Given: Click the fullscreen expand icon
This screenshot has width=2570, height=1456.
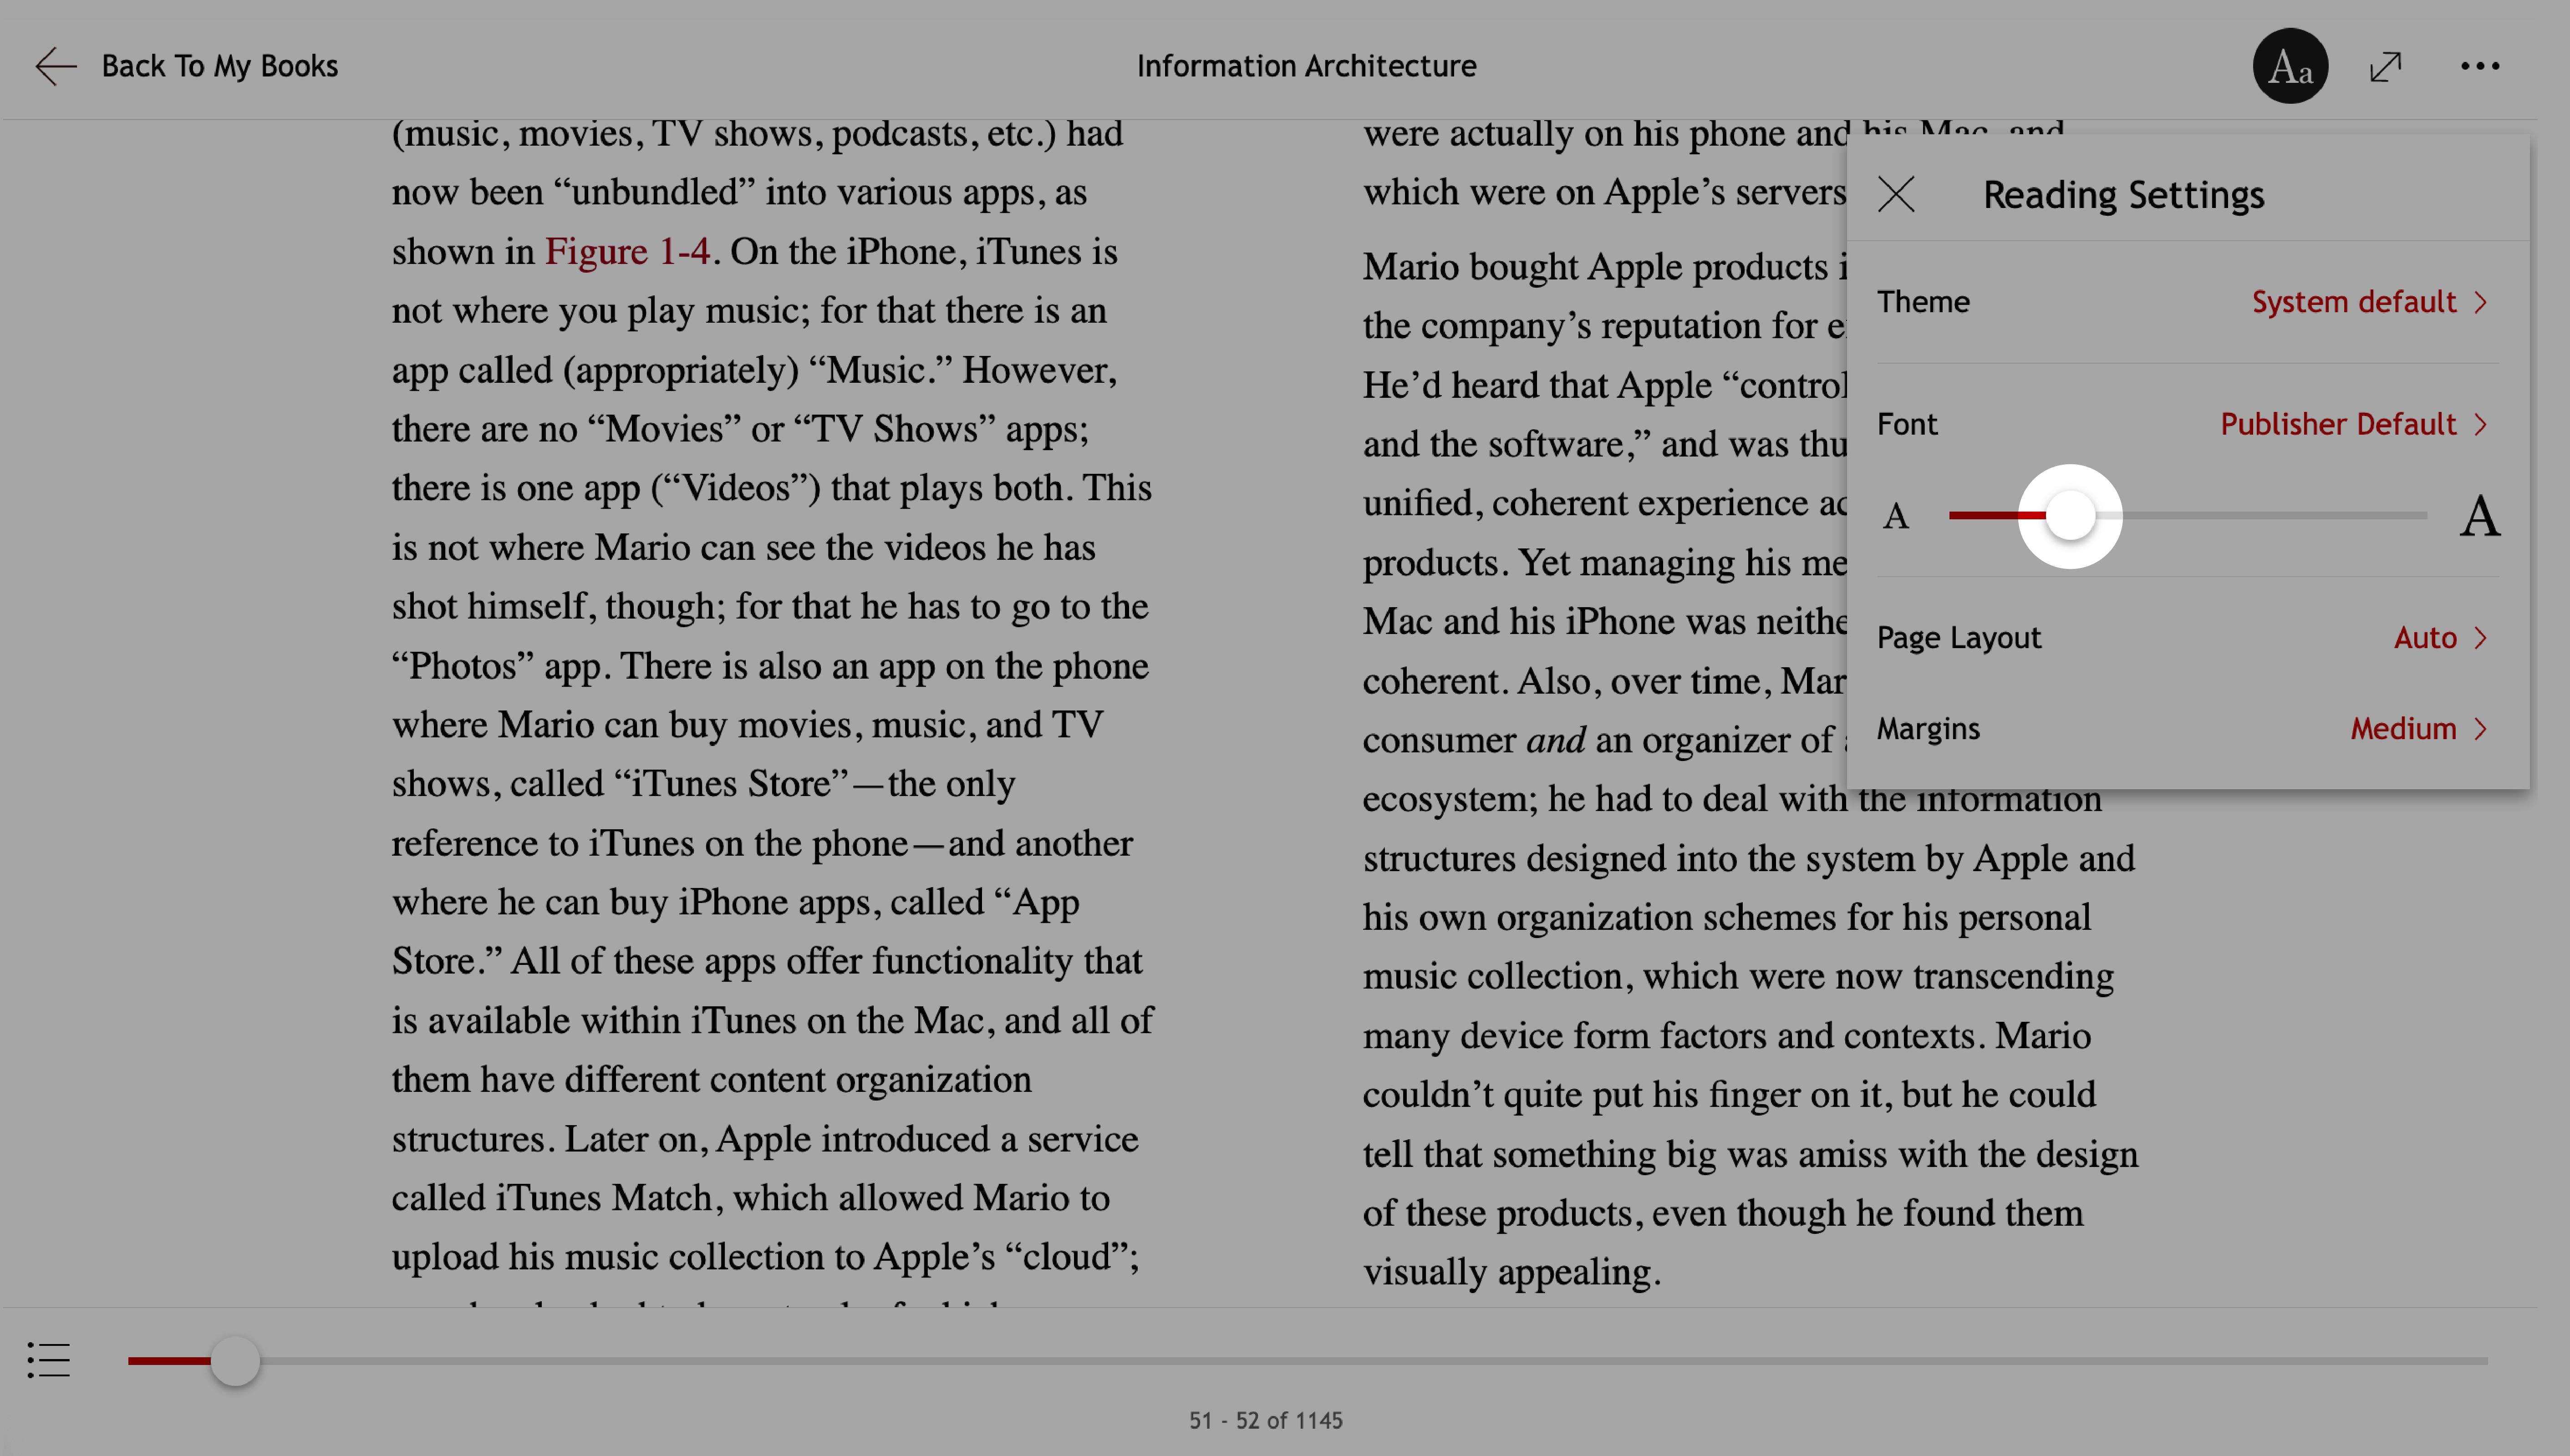Looking at the screenshot, I should pyautogui.click(x=2387, y=65).
